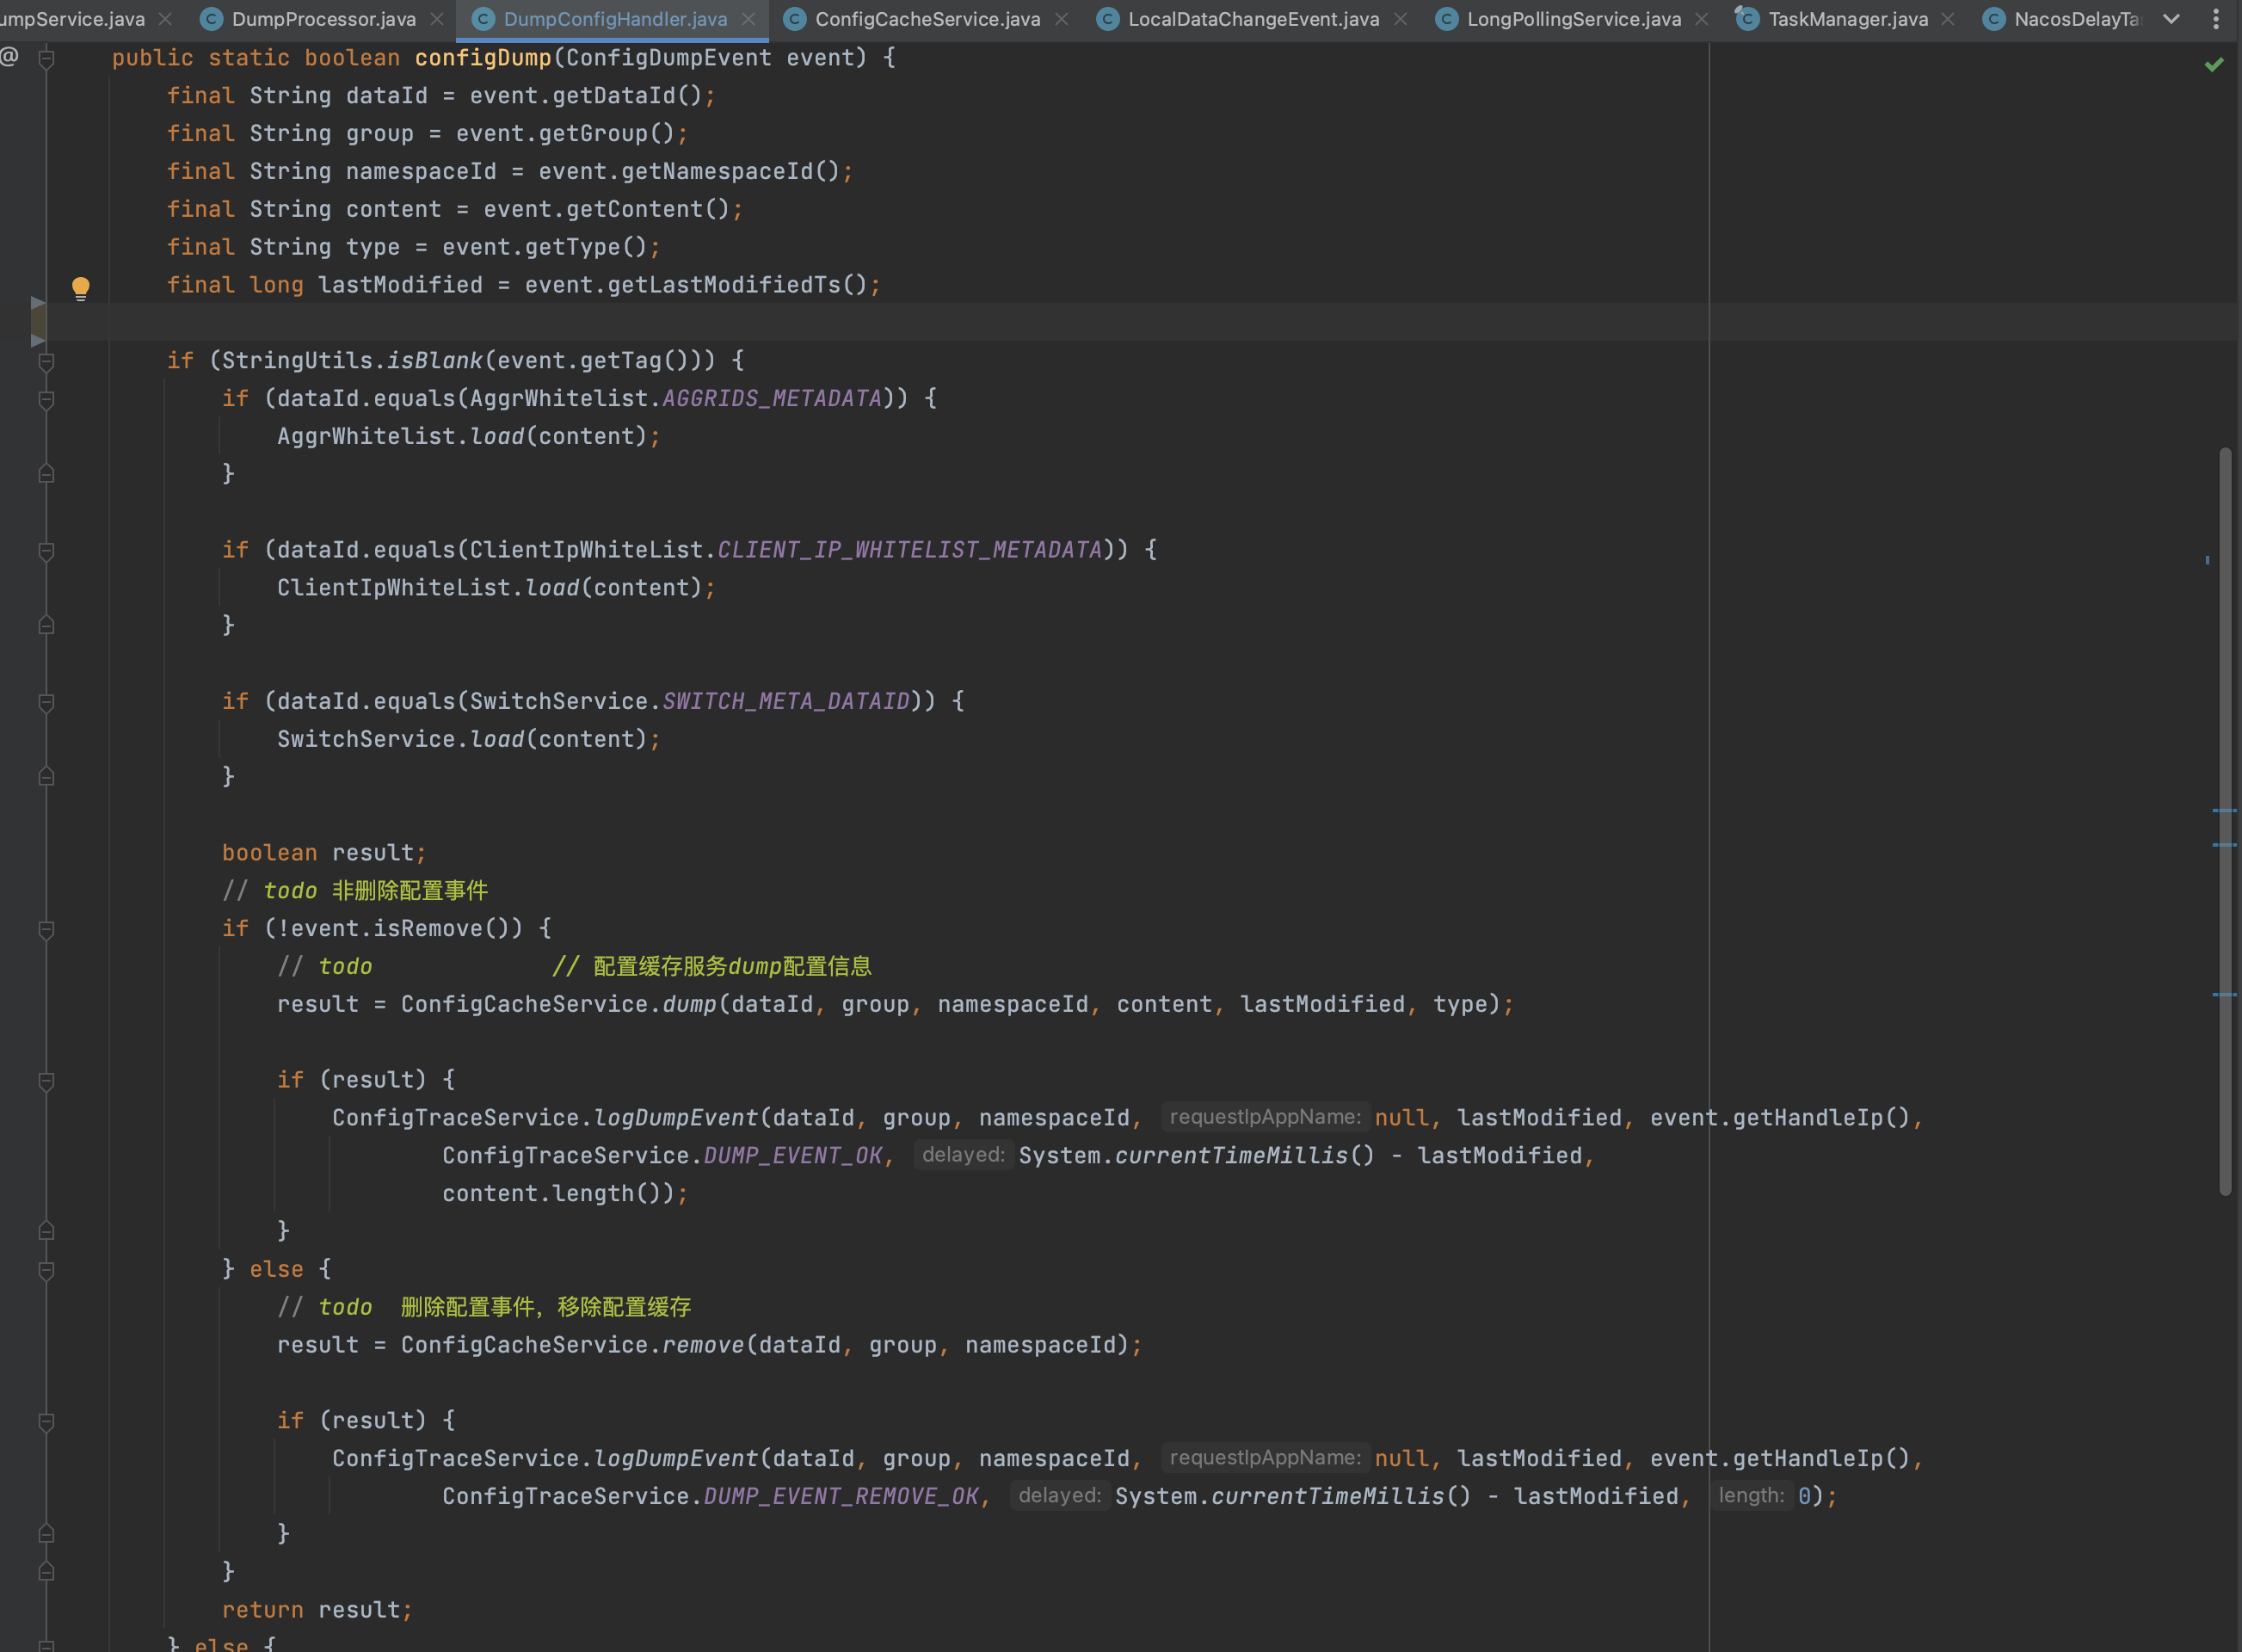Click the SwitchService.load(content) call
Viewport: 2242px width, 1652px height.
463,739
